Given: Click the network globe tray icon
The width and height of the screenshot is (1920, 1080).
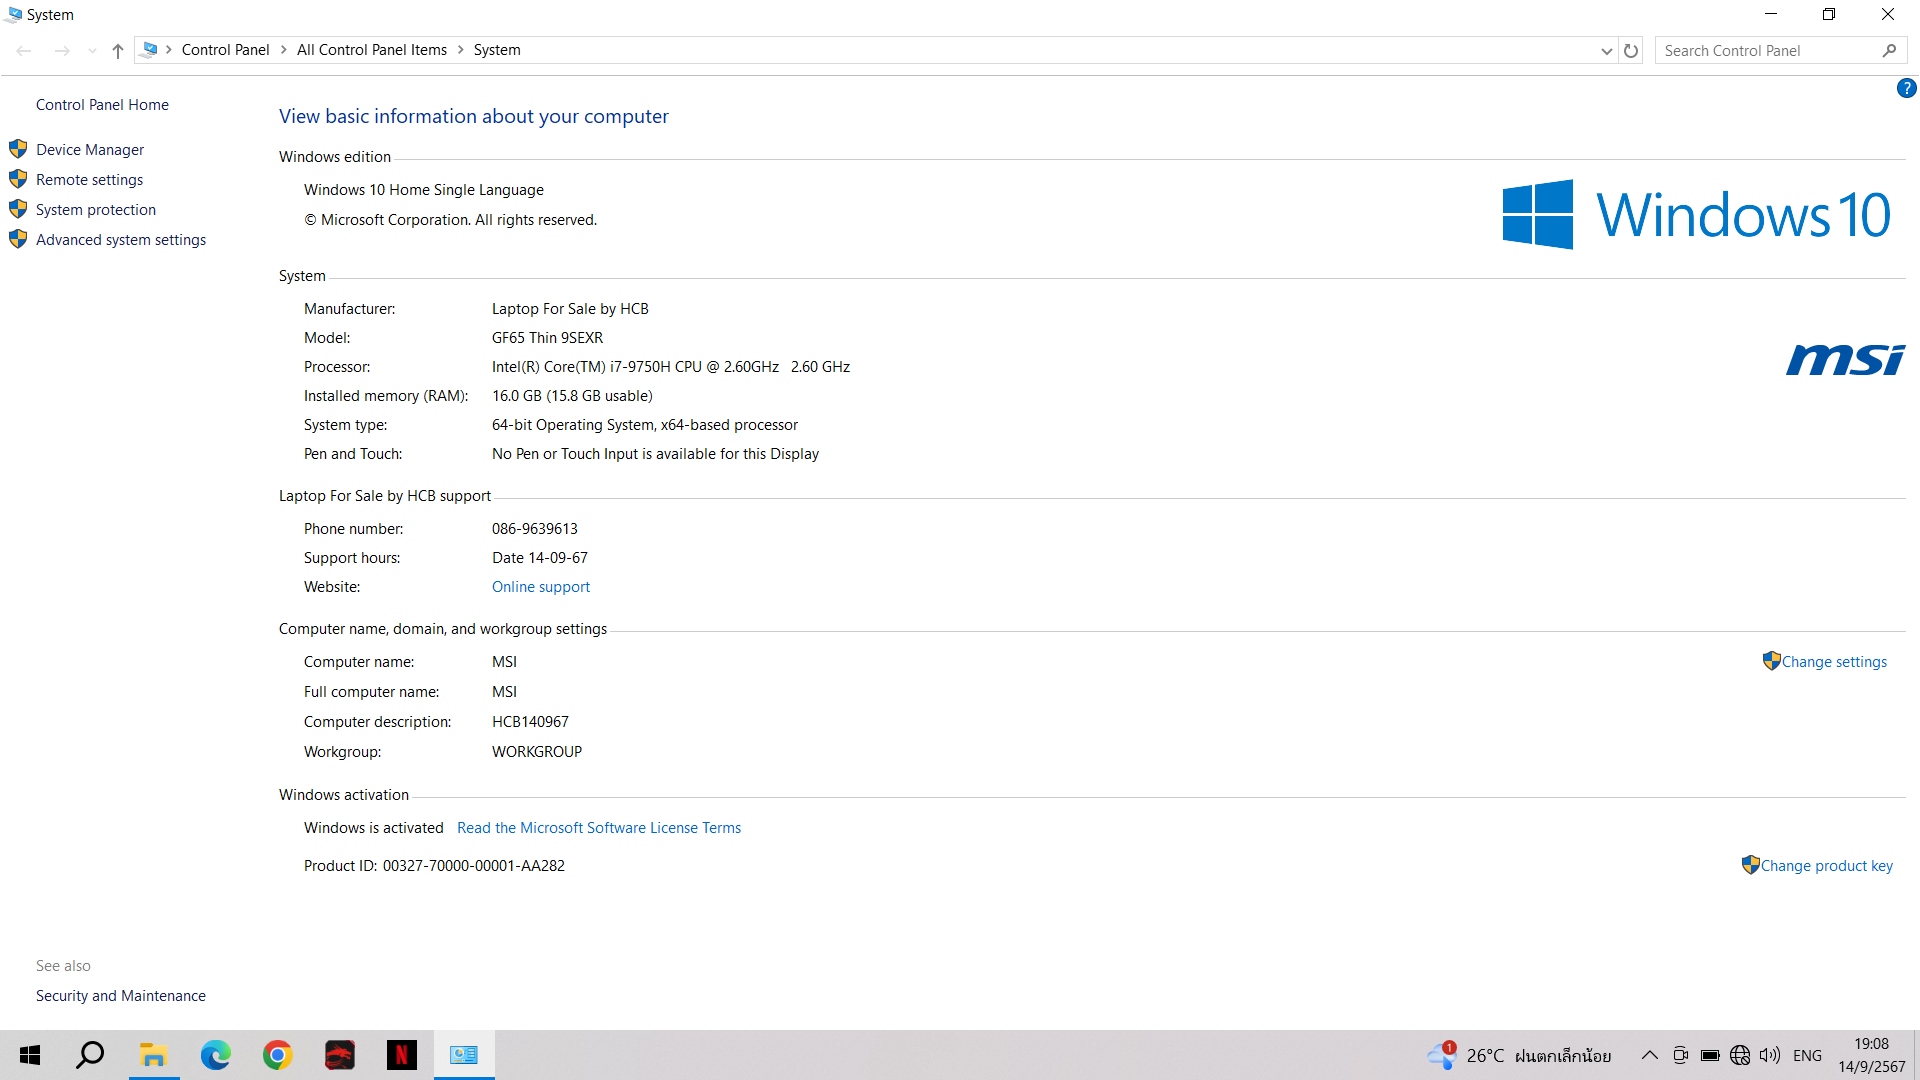Looking at the screenshot, I should 1740,1055.
